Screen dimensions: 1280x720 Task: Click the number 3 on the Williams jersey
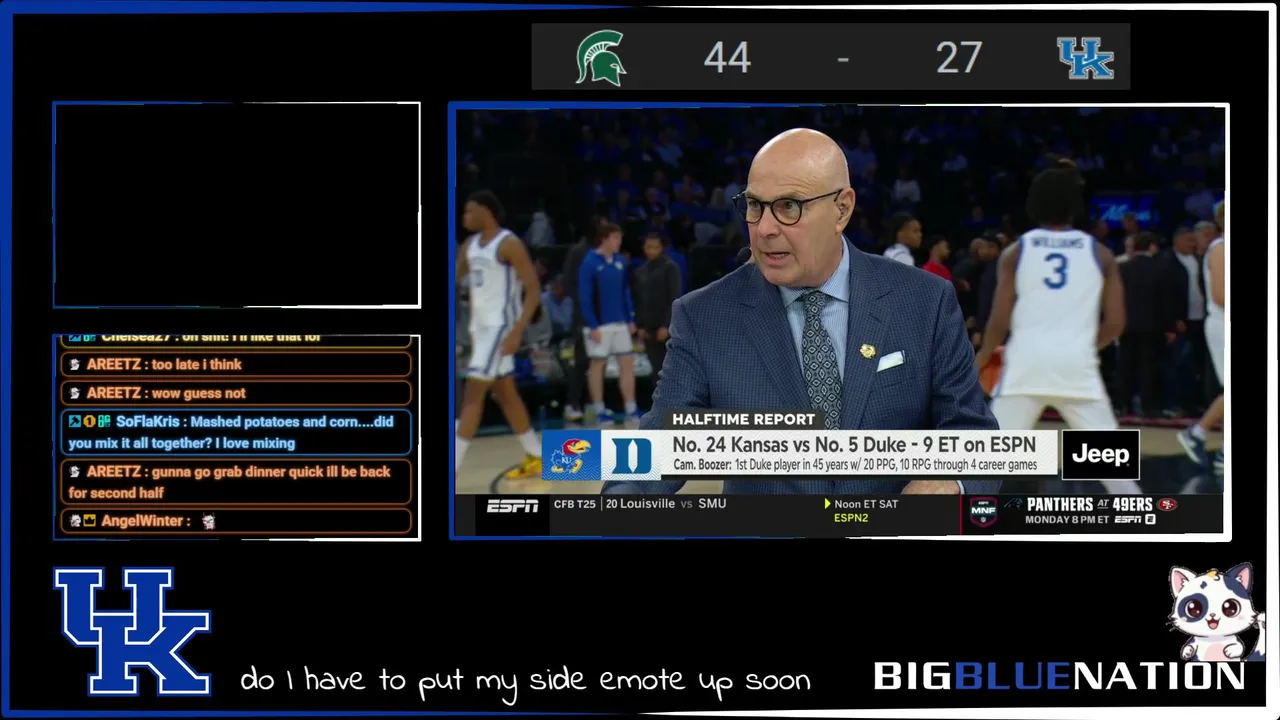tap(1056, 271)
